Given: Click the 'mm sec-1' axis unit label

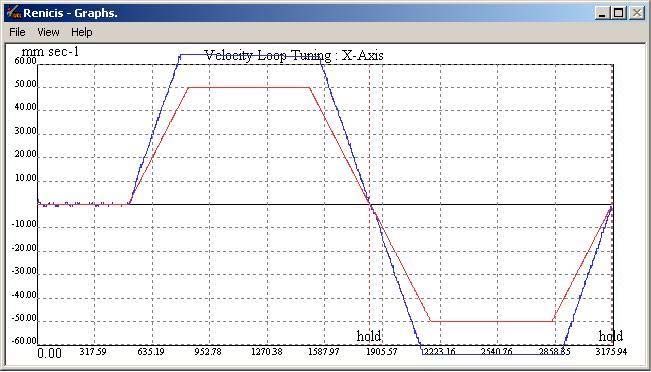Looking at the screenshot, I should point(50,51).
